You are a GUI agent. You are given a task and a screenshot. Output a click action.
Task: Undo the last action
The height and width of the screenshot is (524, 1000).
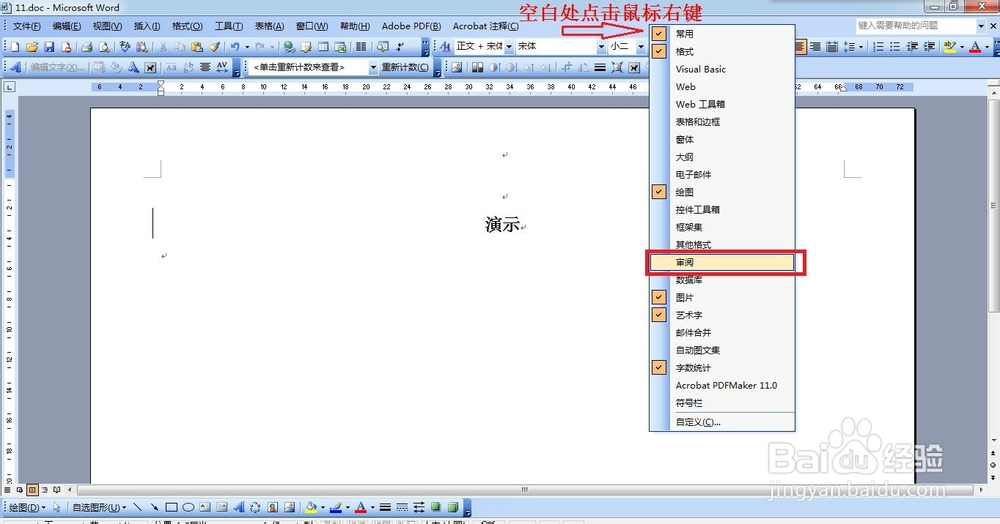(x=235, y=47)
